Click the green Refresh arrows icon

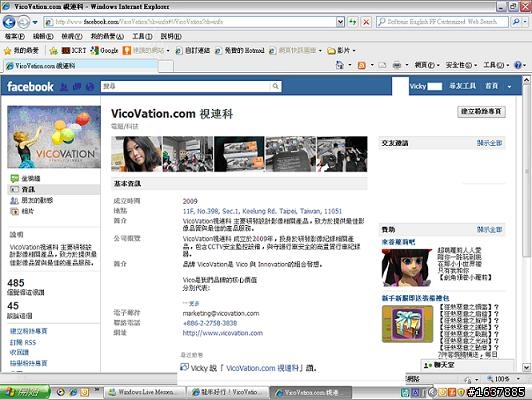pos(353,22)
